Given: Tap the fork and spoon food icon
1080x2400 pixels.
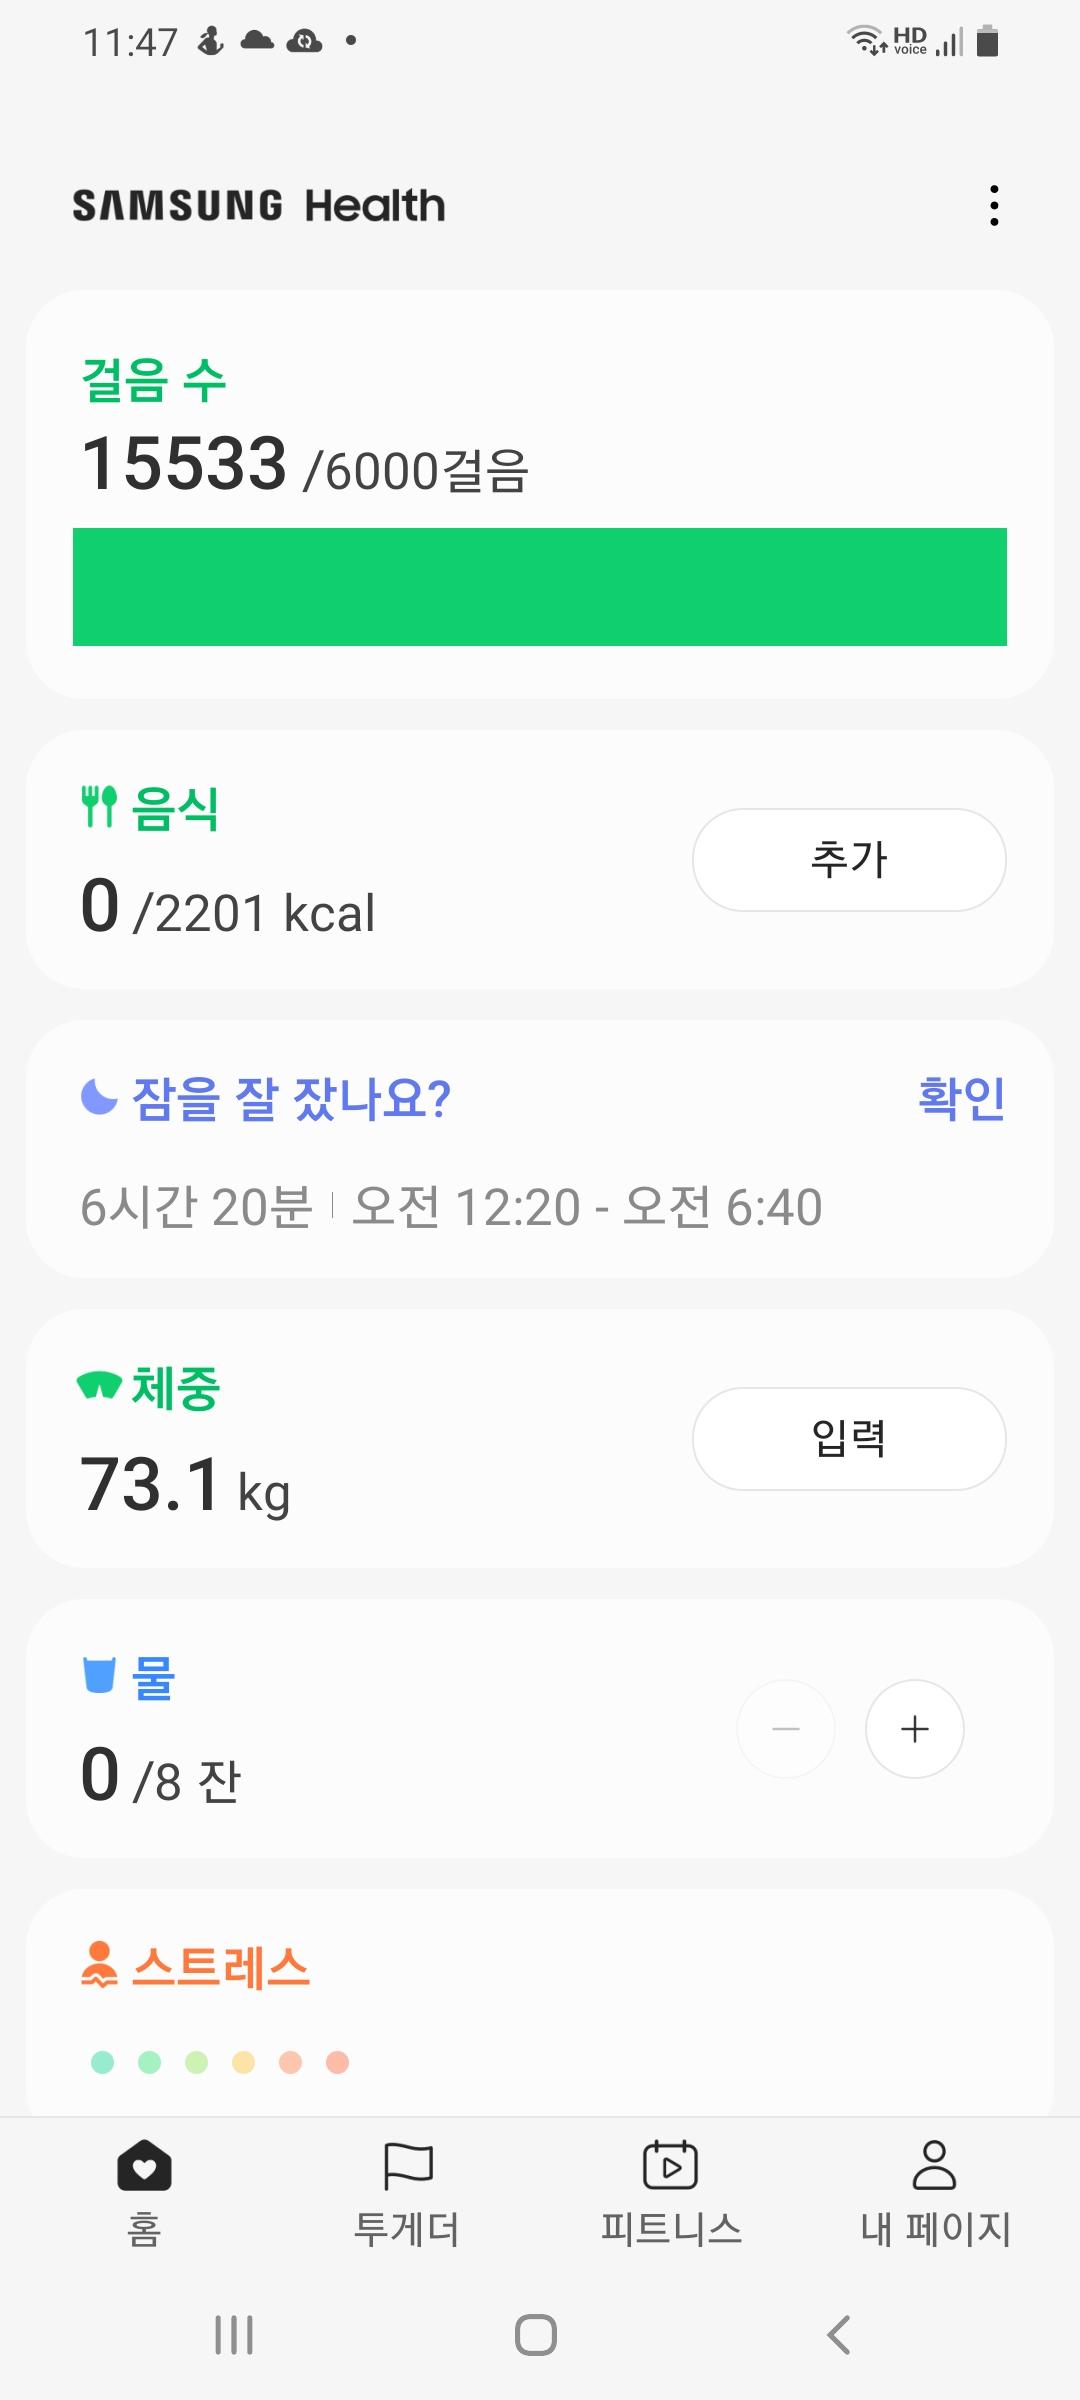Looking at the screenshot, I should click(99, 806).
